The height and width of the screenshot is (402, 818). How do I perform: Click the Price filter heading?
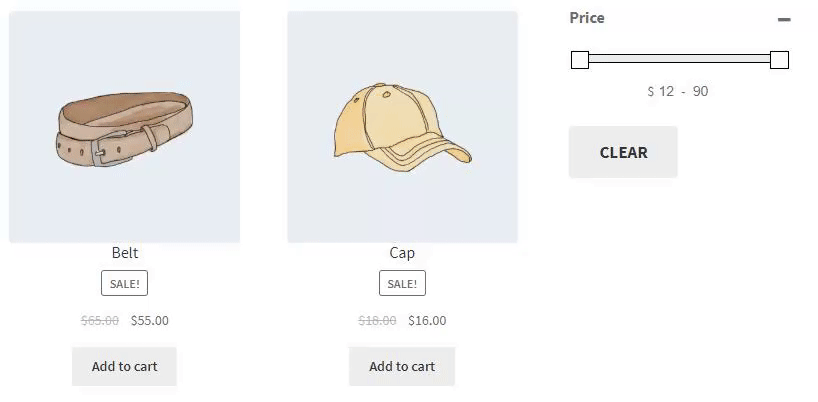click(x=587, y=18)
